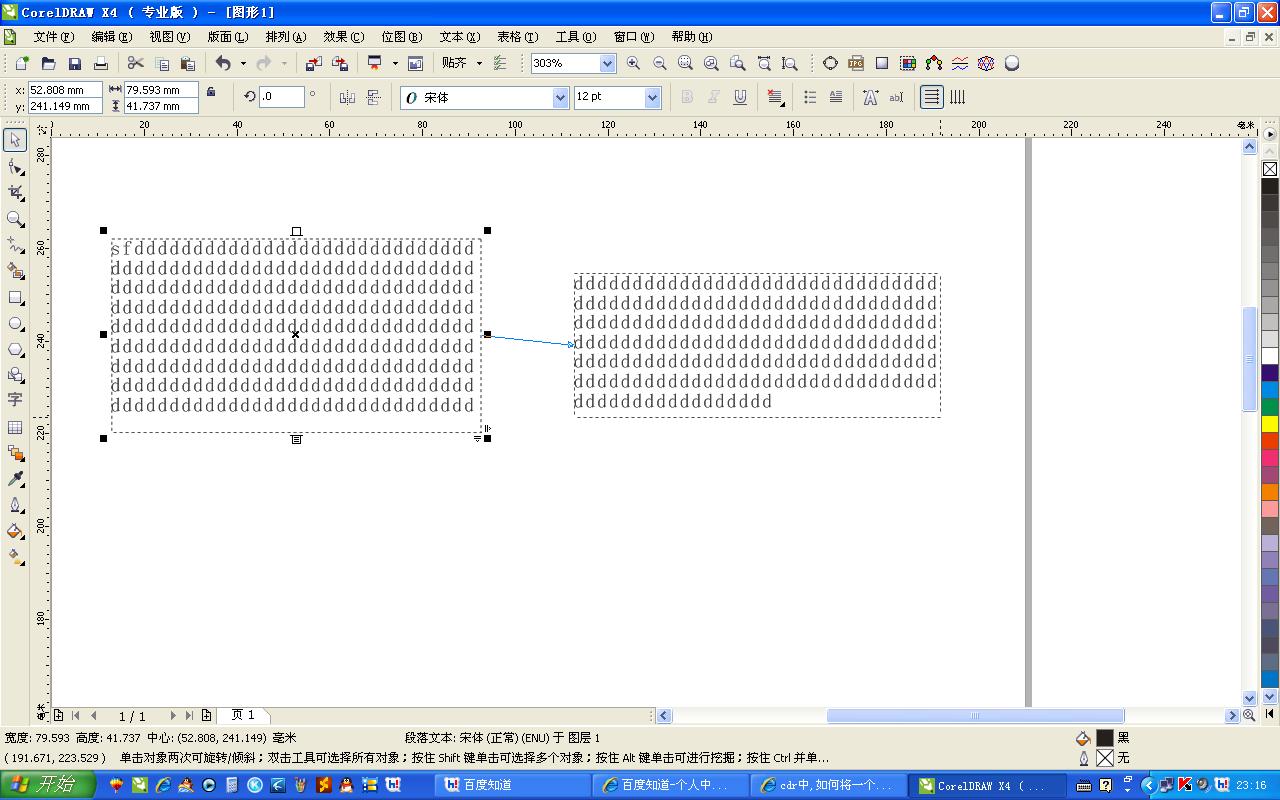Select the Eyedropper tool
Image resolution: width=1280 pixels, height=800 pixels.
[15, 479]
